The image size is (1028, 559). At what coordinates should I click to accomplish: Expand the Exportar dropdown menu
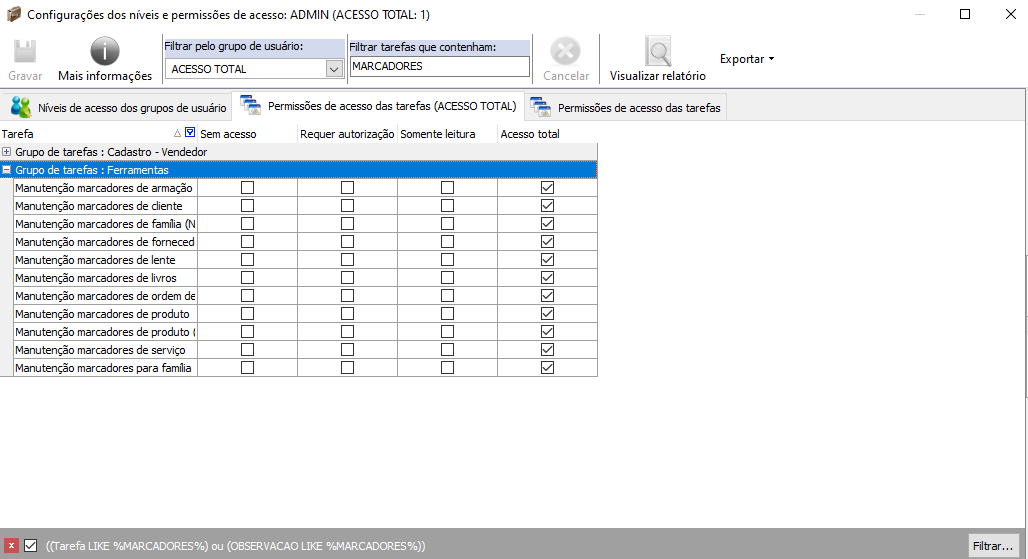747,59
